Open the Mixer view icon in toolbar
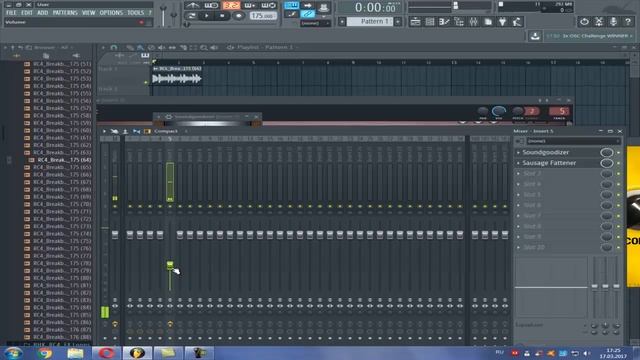This screenshot has width=640, height=360. point(473,22)
